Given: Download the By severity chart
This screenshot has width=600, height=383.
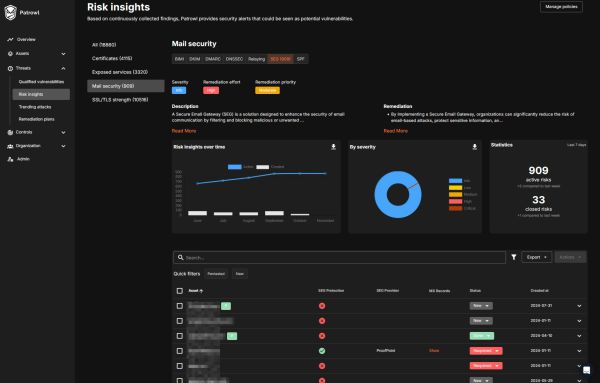Looking at the screenshot, I should click(474, 147).
